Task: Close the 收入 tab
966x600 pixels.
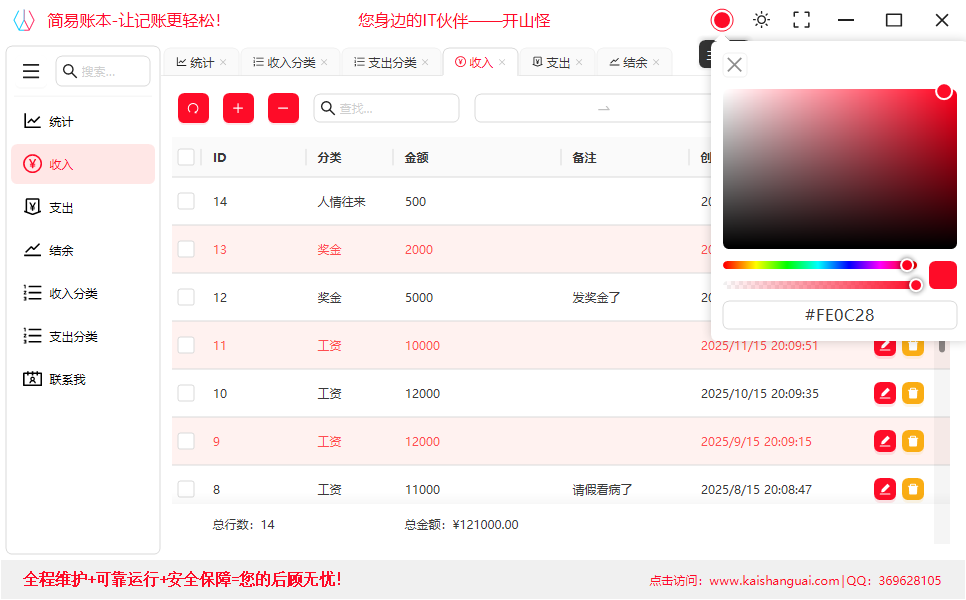Action: click(x=502, y=62)
